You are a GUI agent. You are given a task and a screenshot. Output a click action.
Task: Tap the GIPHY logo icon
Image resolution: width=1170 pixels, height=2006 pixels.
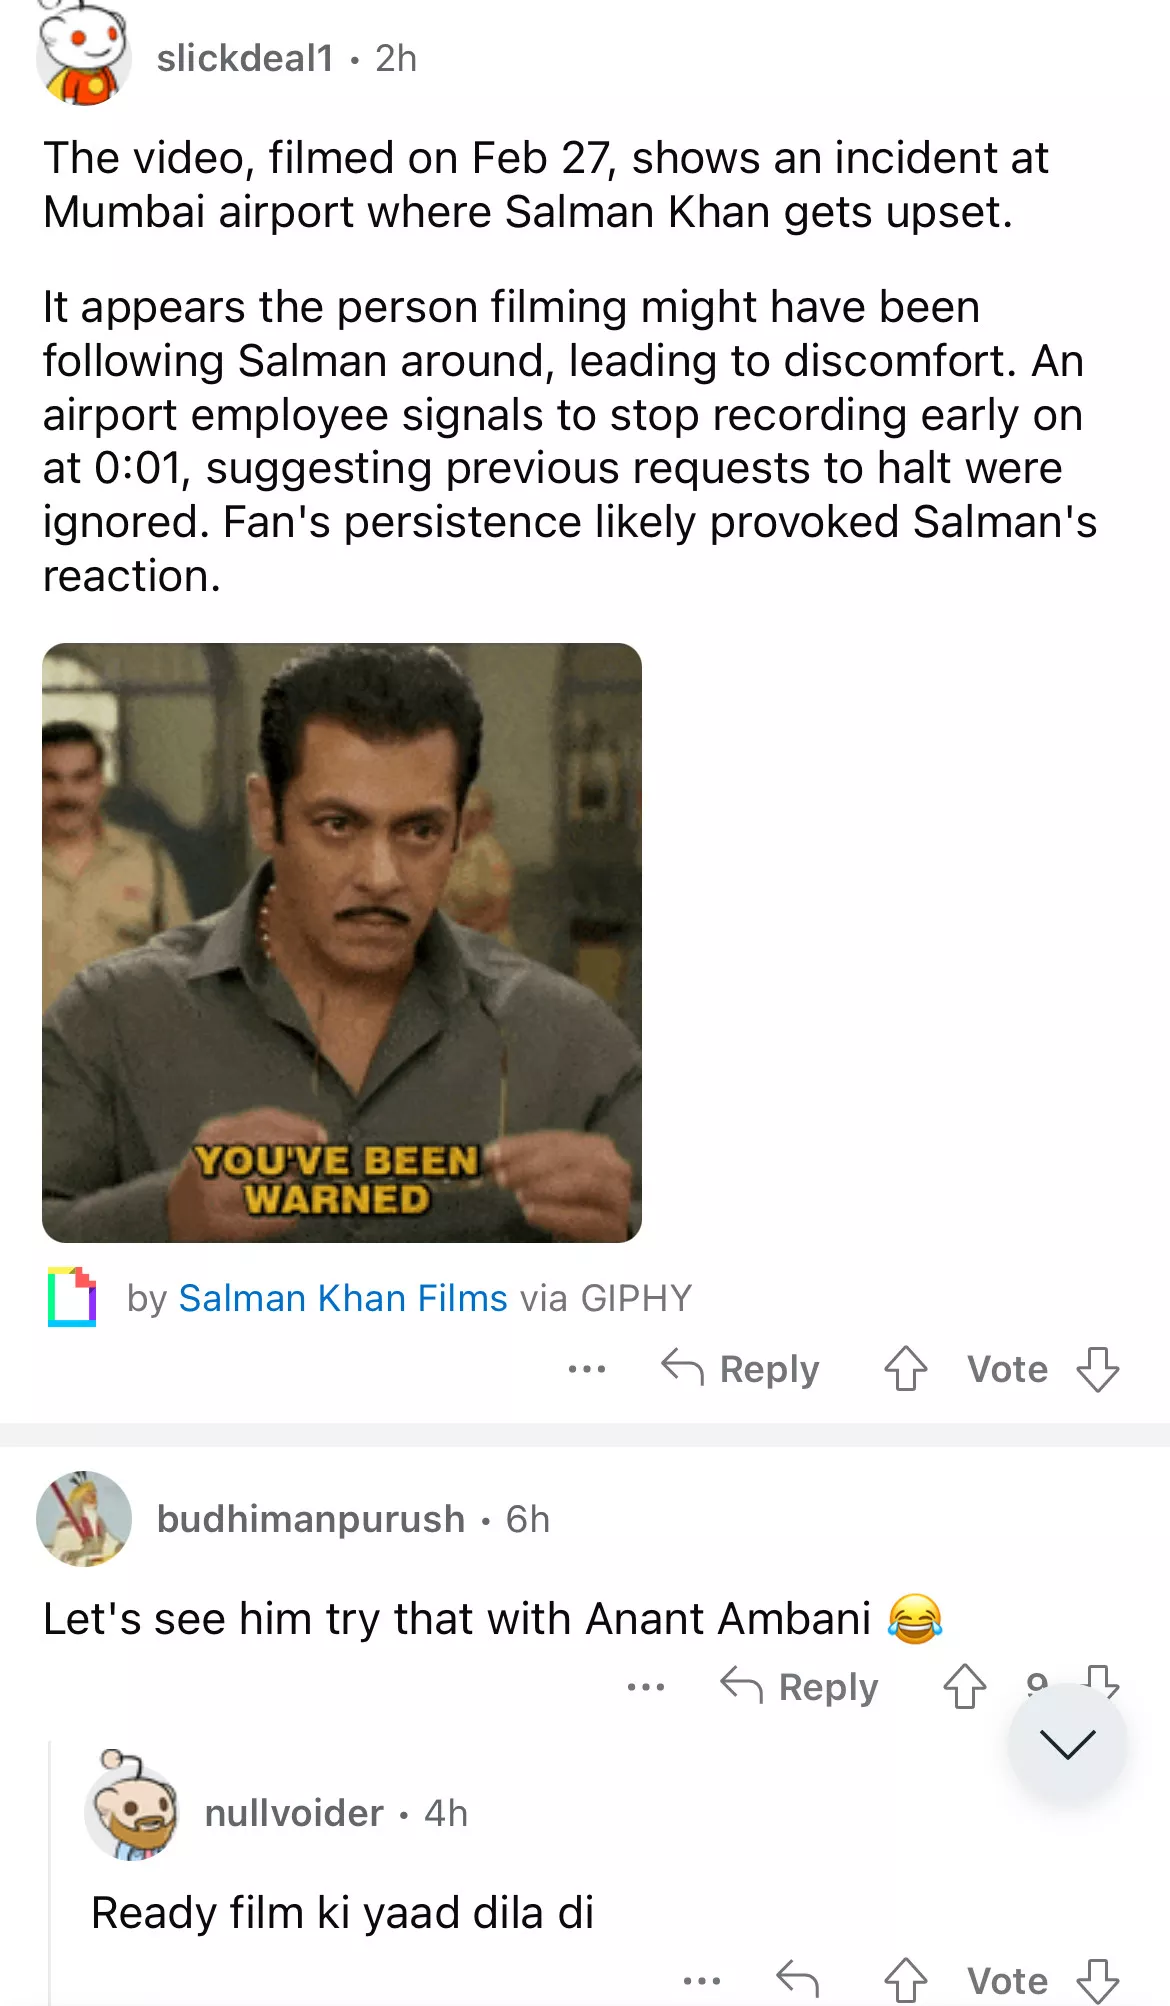[x=72, y=1297]
